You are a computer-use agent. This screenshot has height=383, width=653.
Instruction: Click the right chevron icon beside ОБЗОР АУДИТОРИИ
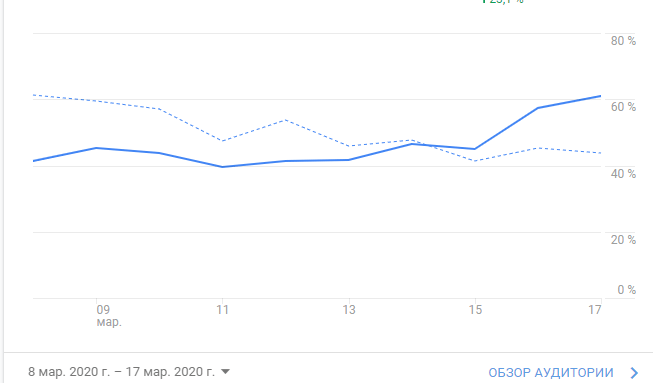pyautogui.click(x=634, y=373)
